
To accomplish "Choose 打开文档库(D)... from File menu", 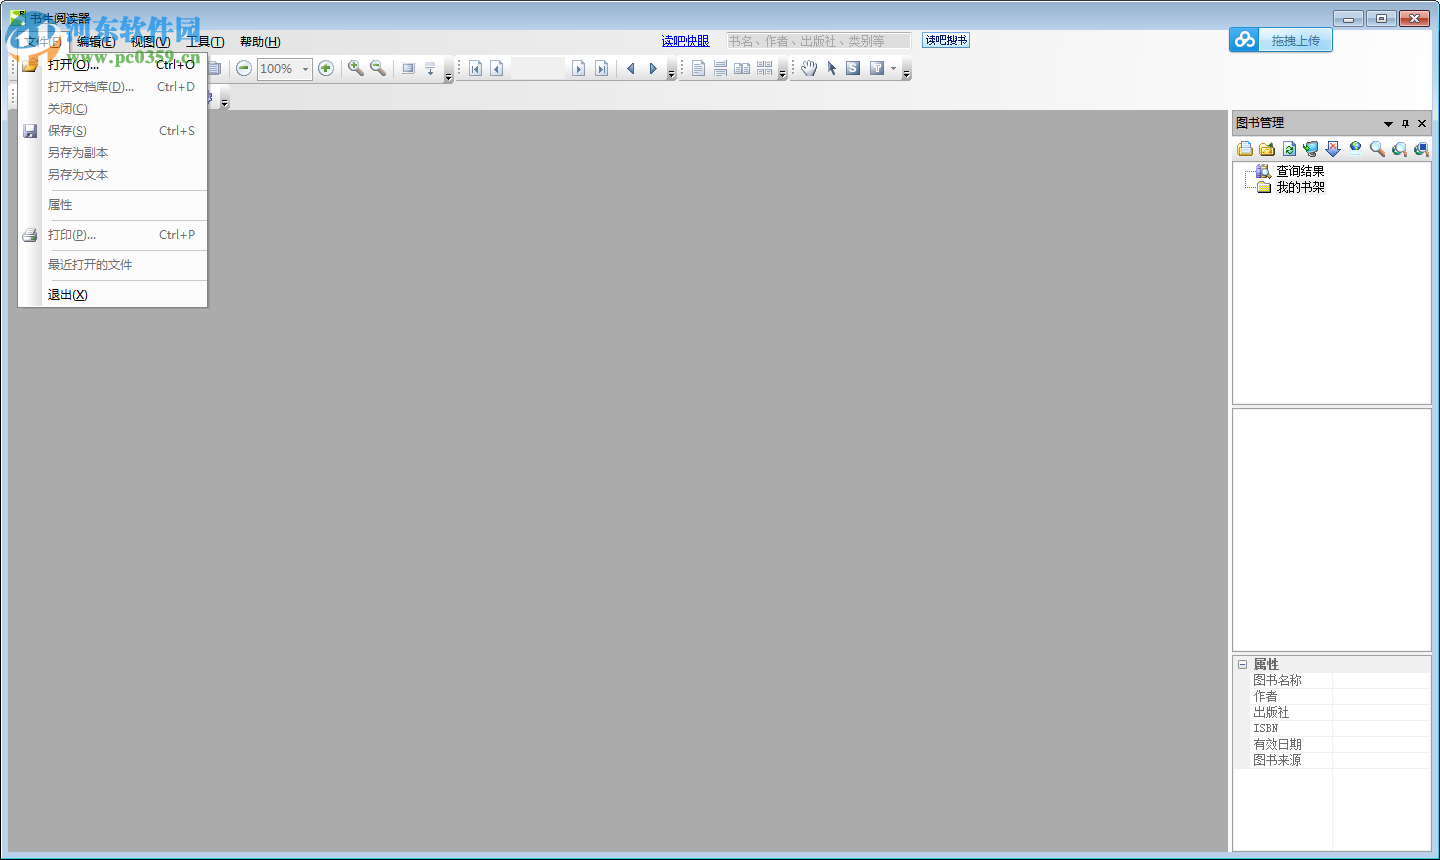I will point(113,86).
